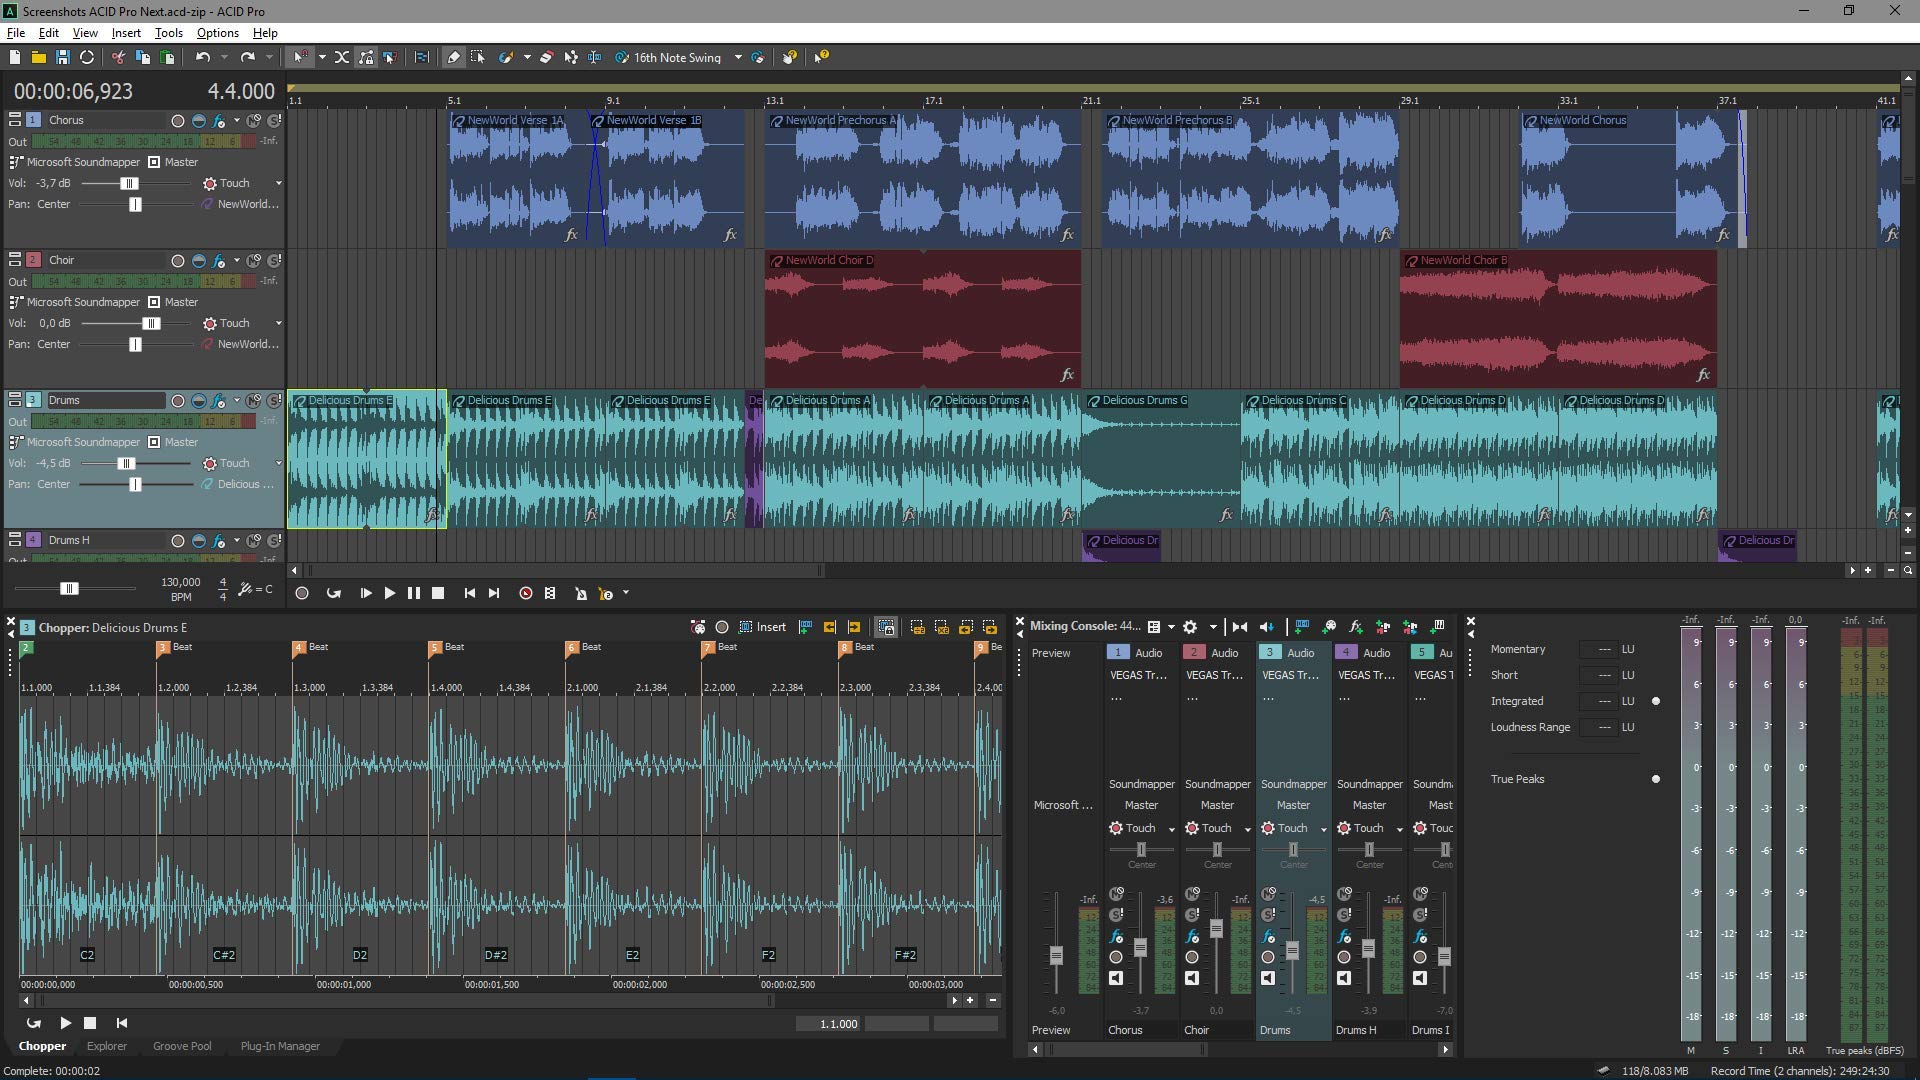
Task: Open the 16th Note Swing dropdown
Action: (739, 57)
